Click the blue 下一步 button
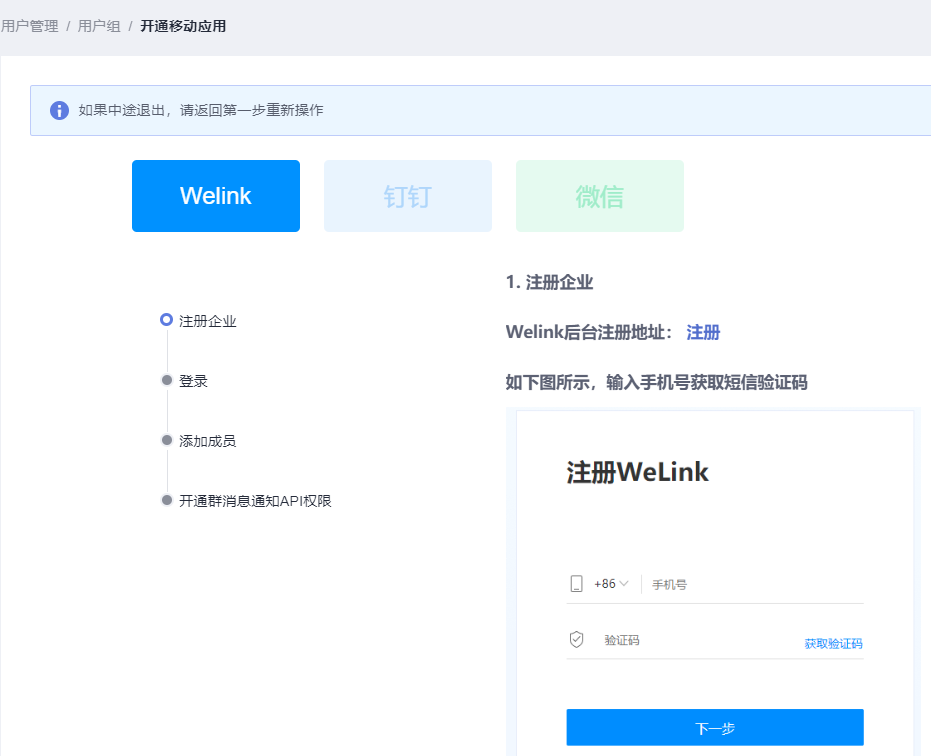931x756 pixels. pos(715,727)
